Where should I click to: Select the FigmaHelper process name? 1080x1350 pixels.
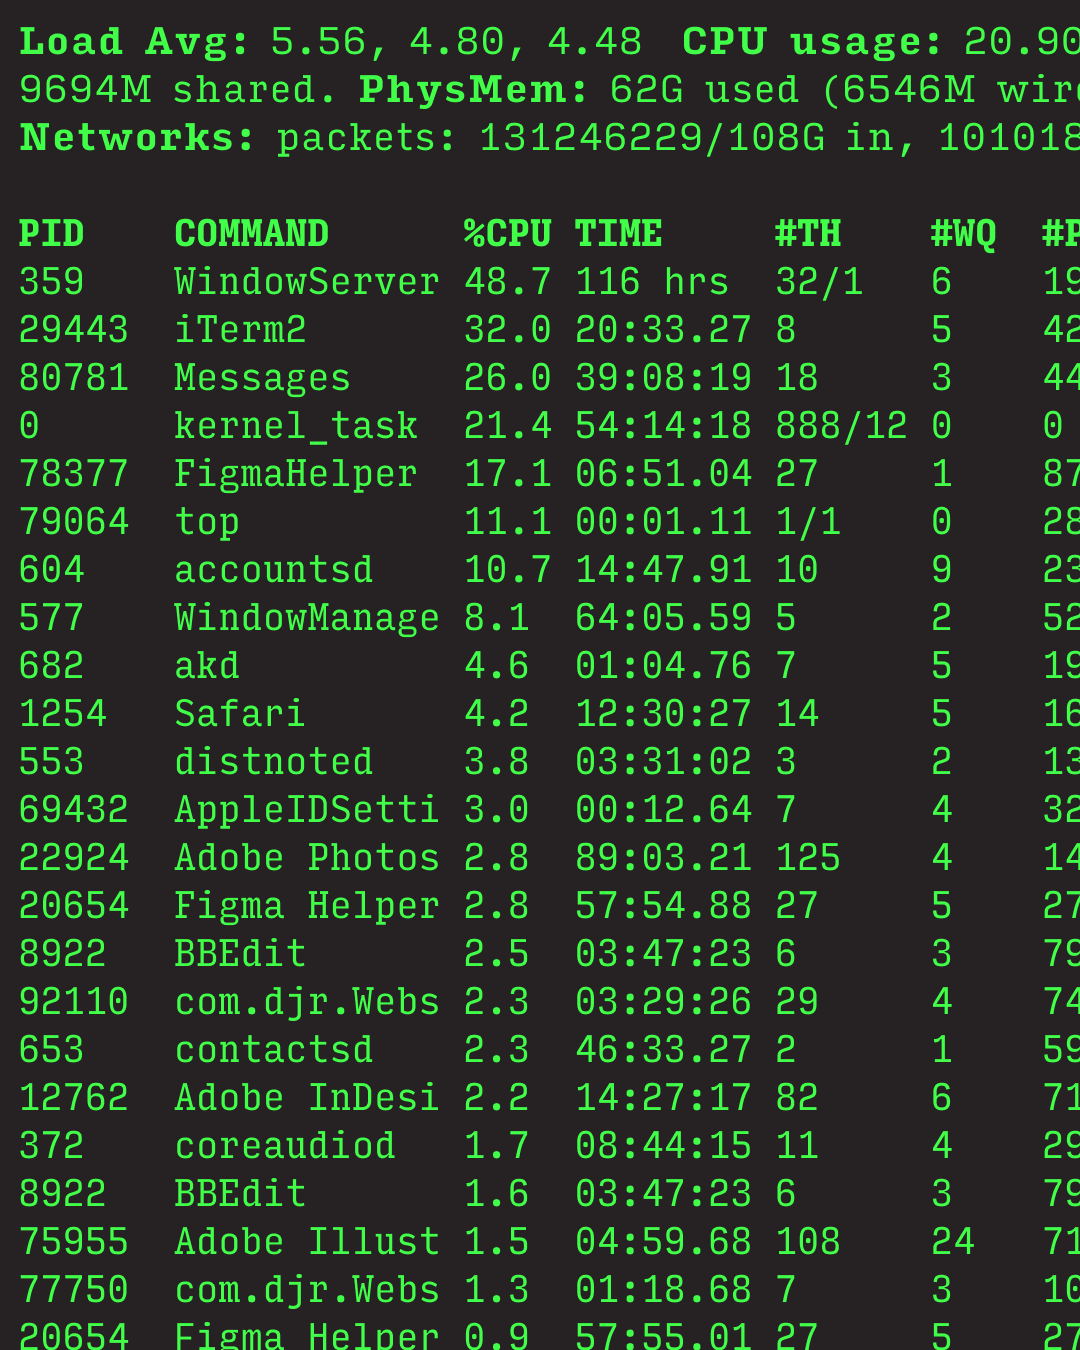click(295, 474)
